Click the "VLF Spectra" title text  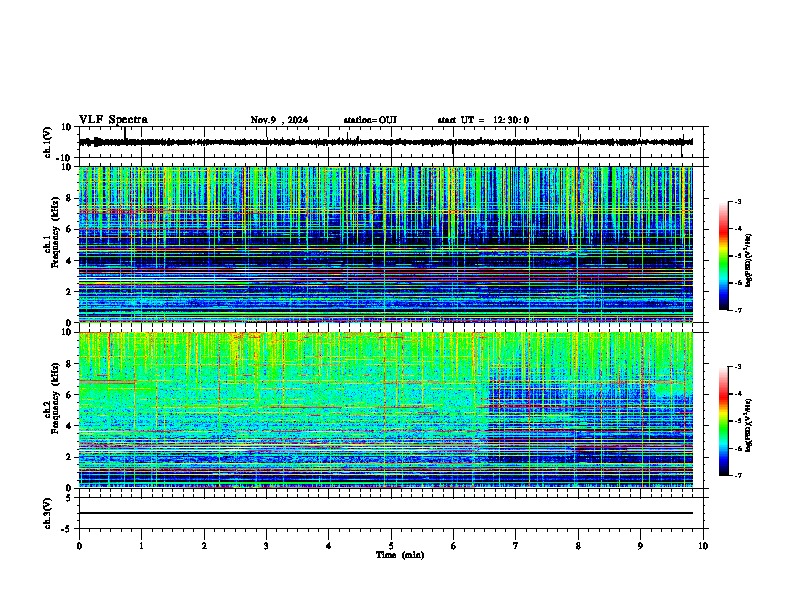pyautogui.click(x=113, y=120)
